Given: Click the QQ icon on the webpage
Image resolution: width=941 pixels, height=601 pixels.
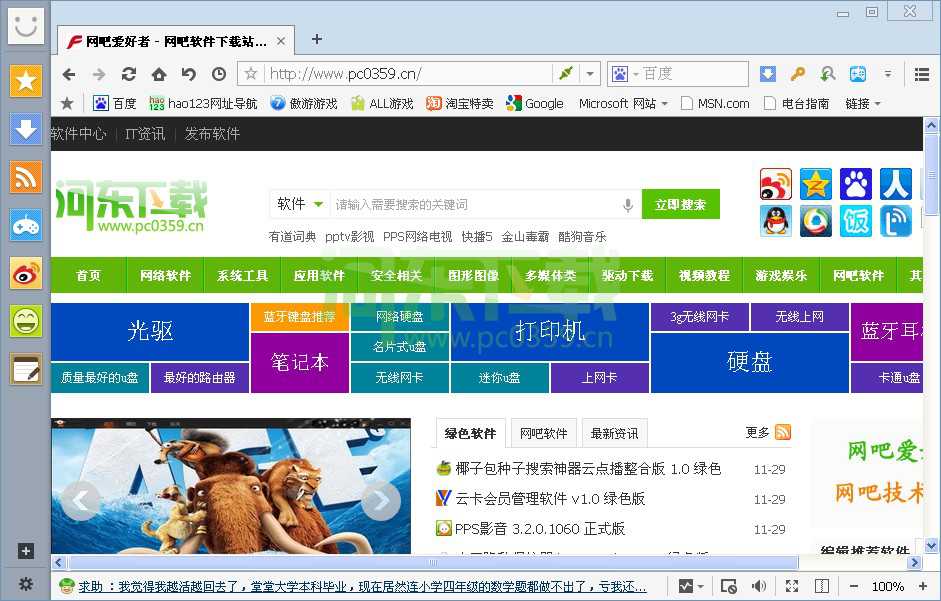Looking at the screenshot, I should [776, 222].
